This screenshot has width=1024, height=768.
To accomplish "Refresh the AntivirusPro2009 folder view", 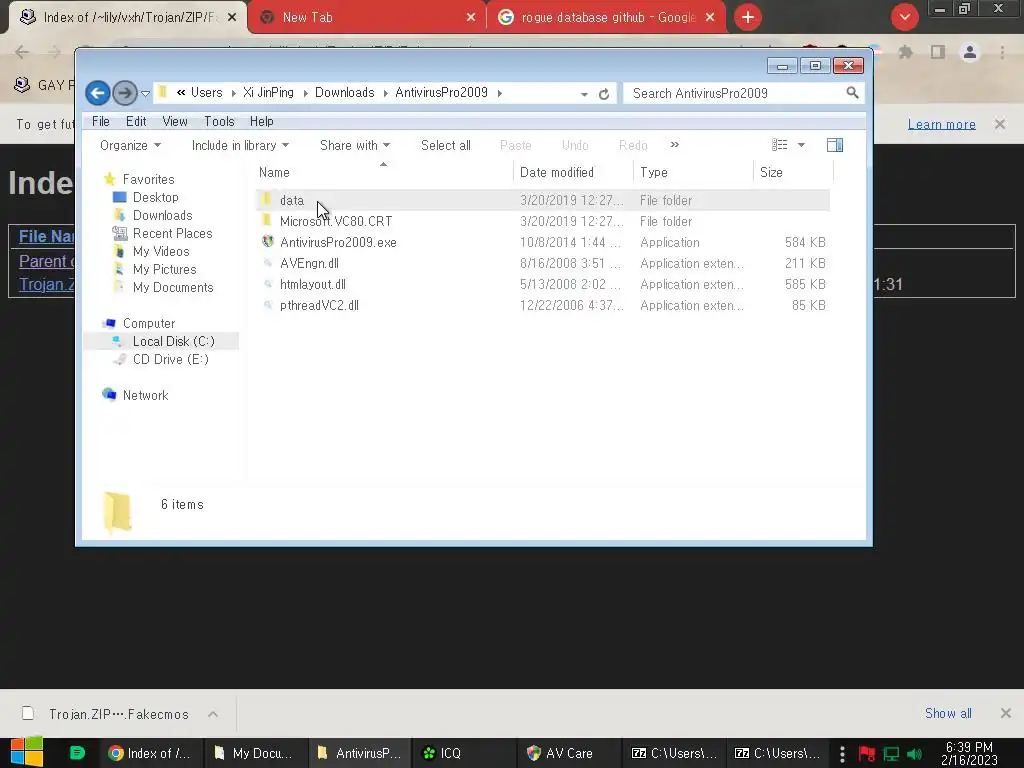I will 604,93.
